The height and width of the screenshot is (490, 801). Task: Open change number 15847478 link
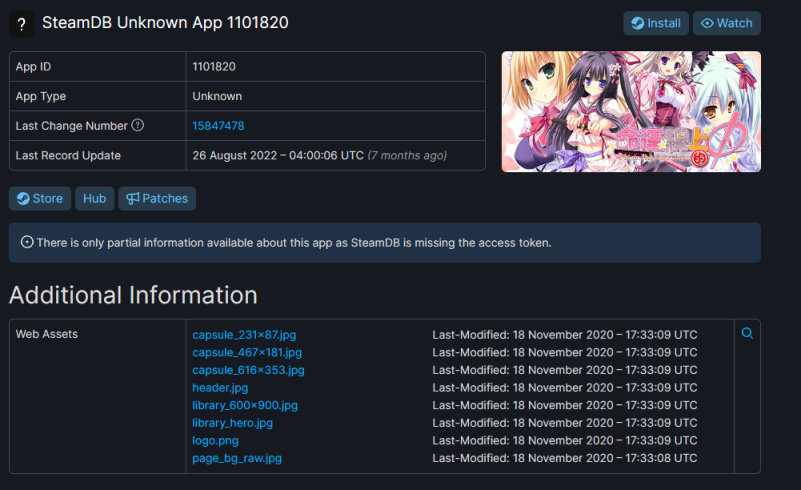[218, 126]
